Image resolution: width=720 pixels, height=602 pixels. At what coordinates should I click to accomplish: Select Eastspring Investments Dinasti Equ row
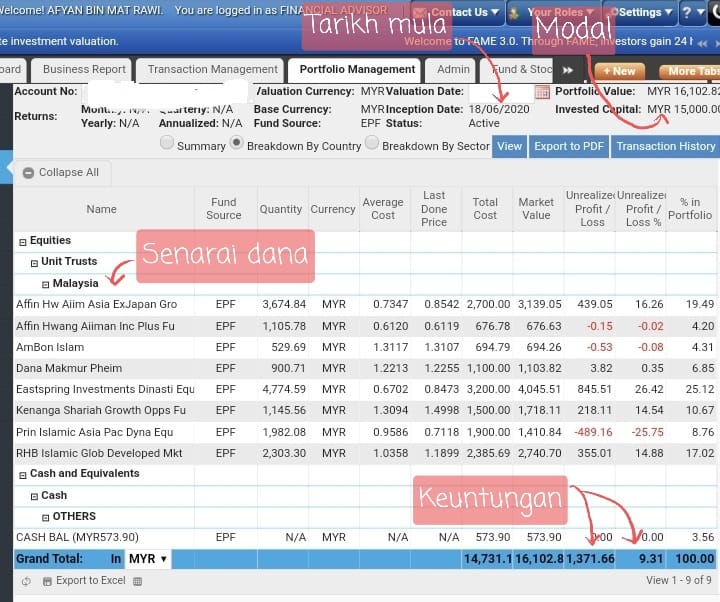click(x=365, y=390)
